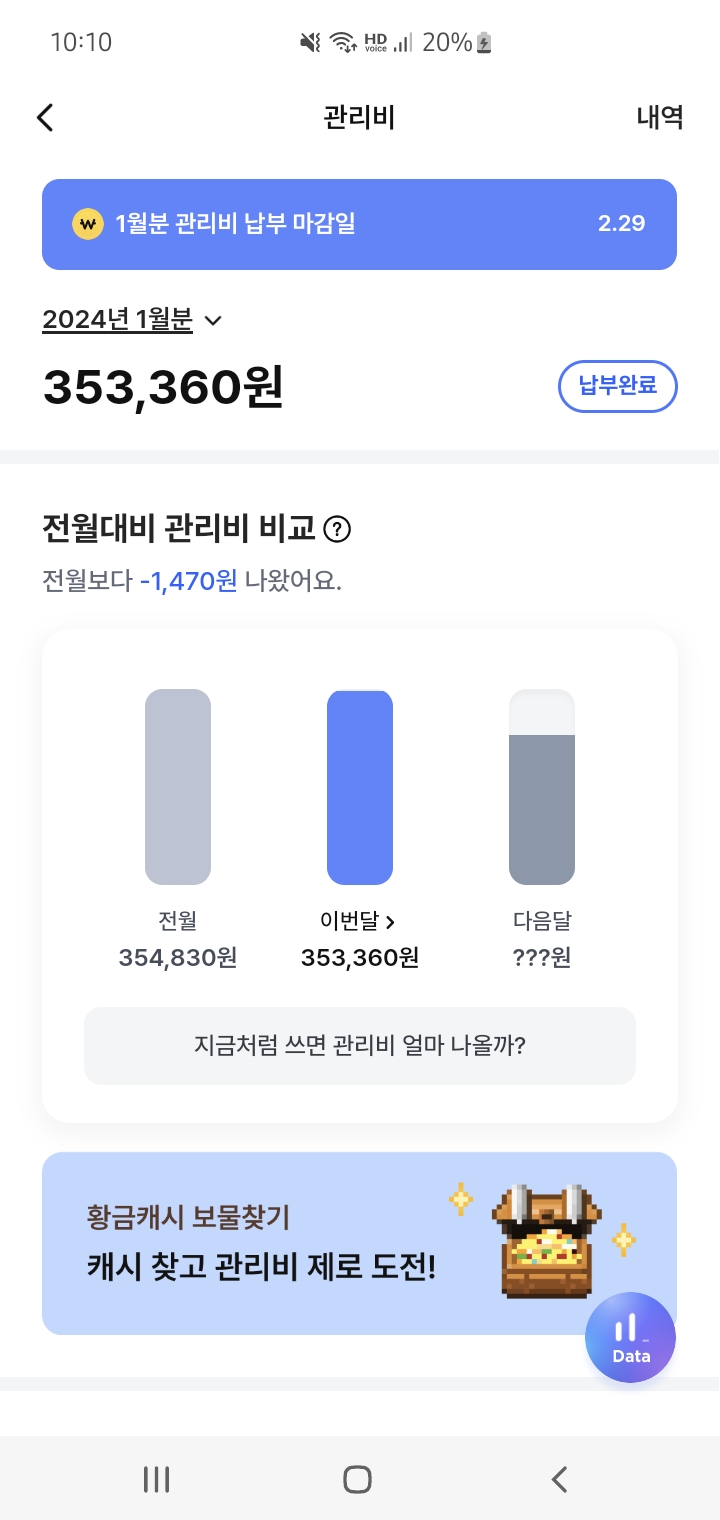This screenshot has height=1520, width=720.
Task: Tap the back arrow icon
Action: click(x=45, y=118)
